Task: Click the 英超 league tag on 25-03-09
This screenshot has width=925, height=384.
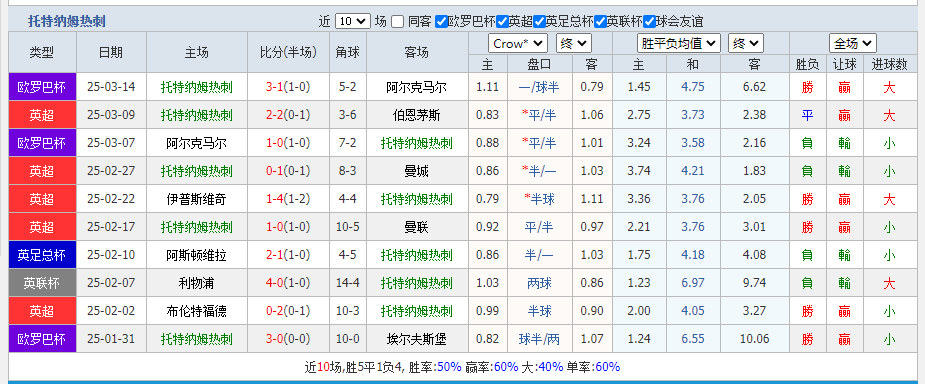Action: pyautogui.click(x=42, y=115)
